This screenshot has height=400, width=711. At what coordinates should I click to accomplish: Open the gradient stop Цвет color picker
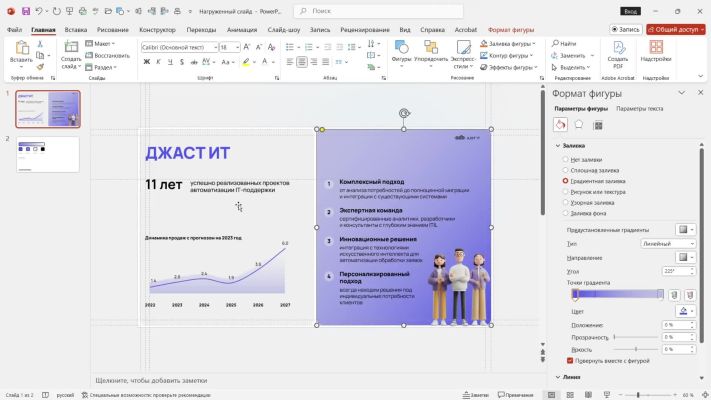[x=685, y=311]
